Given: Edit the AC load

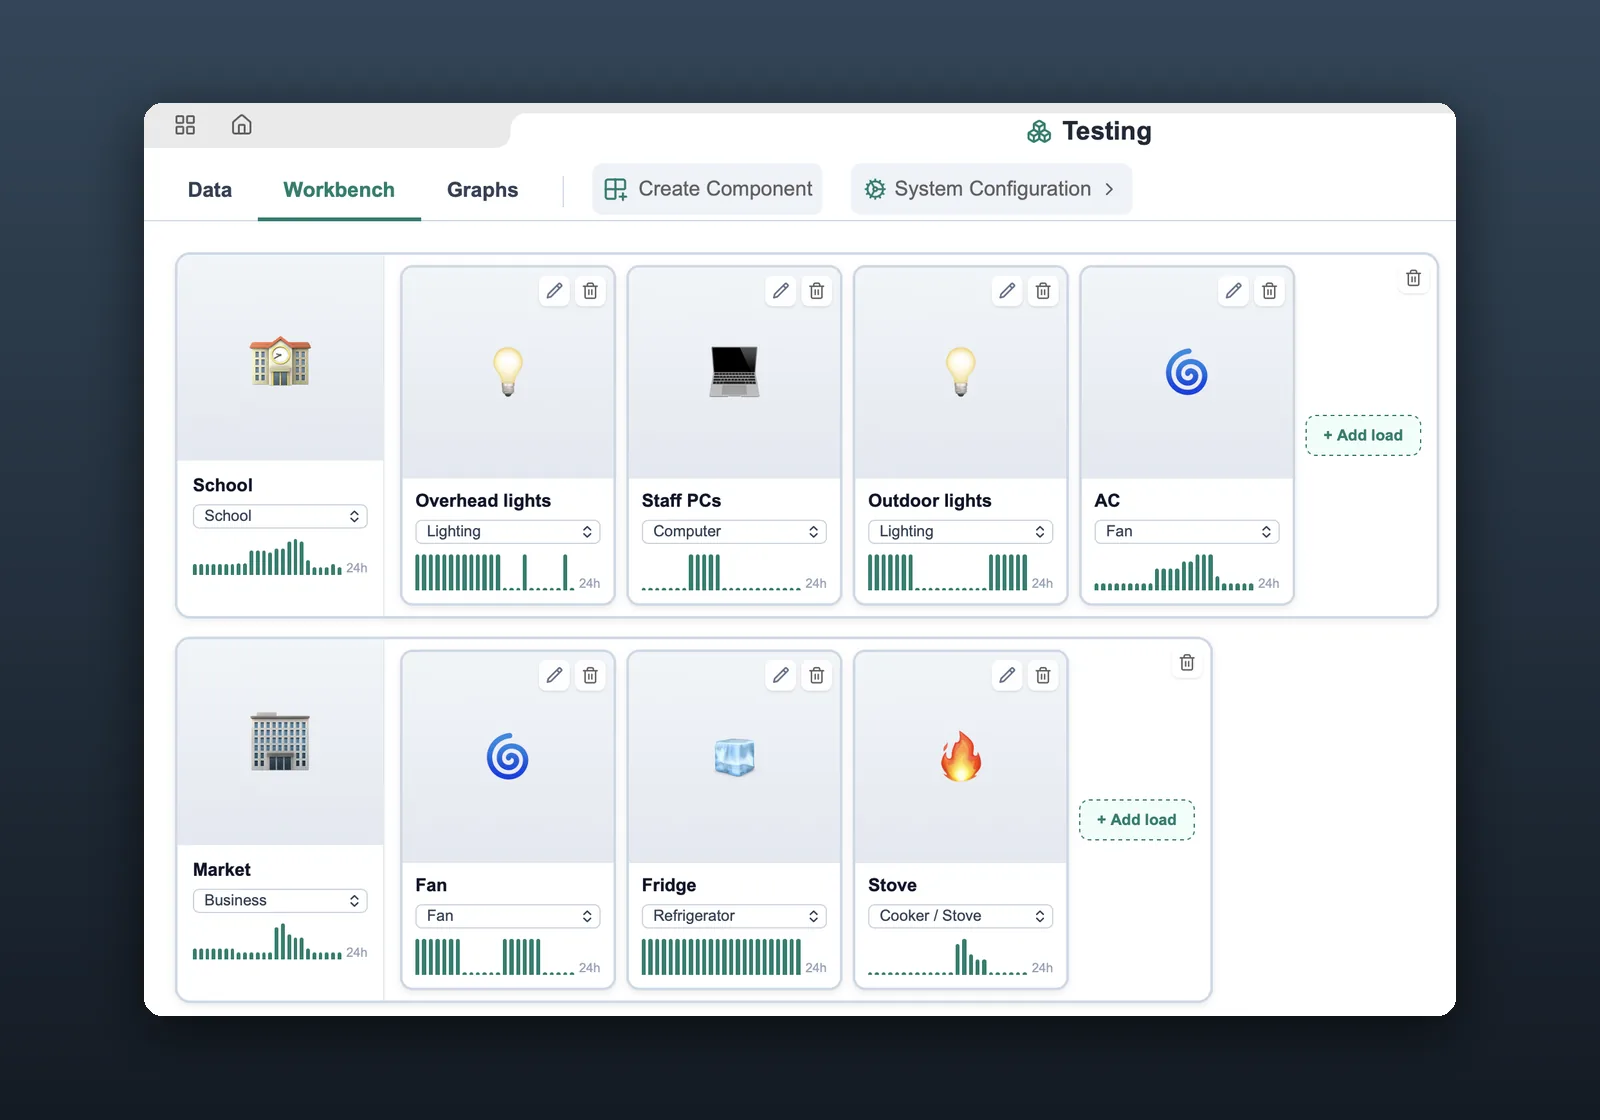Looking at the screenshot, I should pyautogui.click(x=1233, y=291).
